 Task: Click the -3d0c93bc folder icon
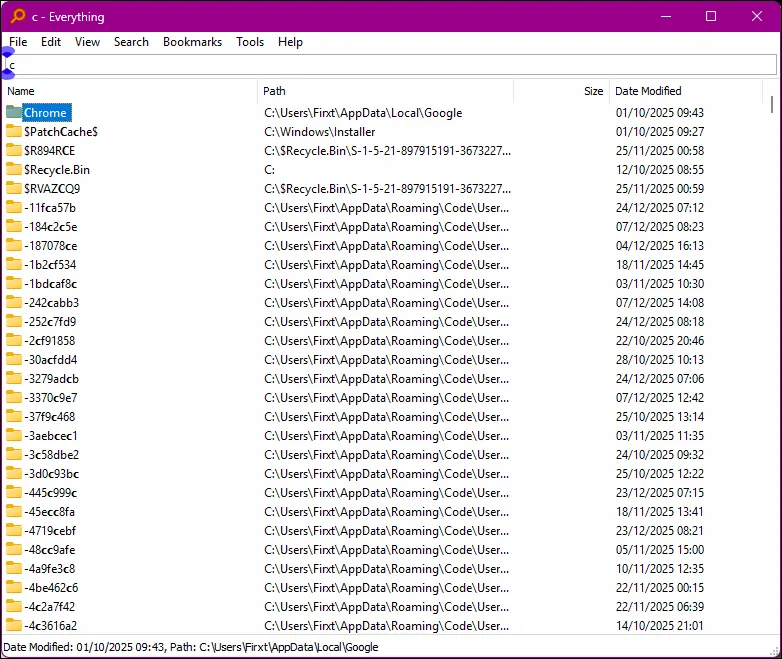(14, 472)
